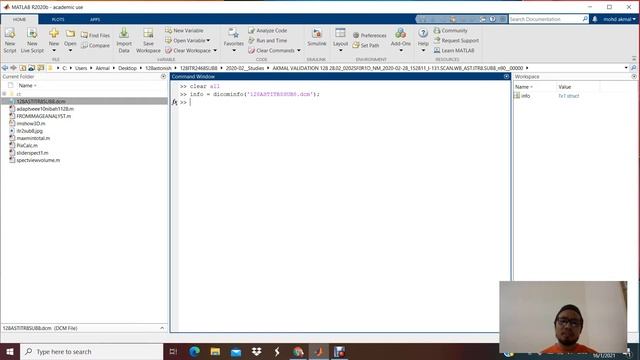Click the taskbar search box
Viewport: 640px width, 360px height.
(91, 351)
